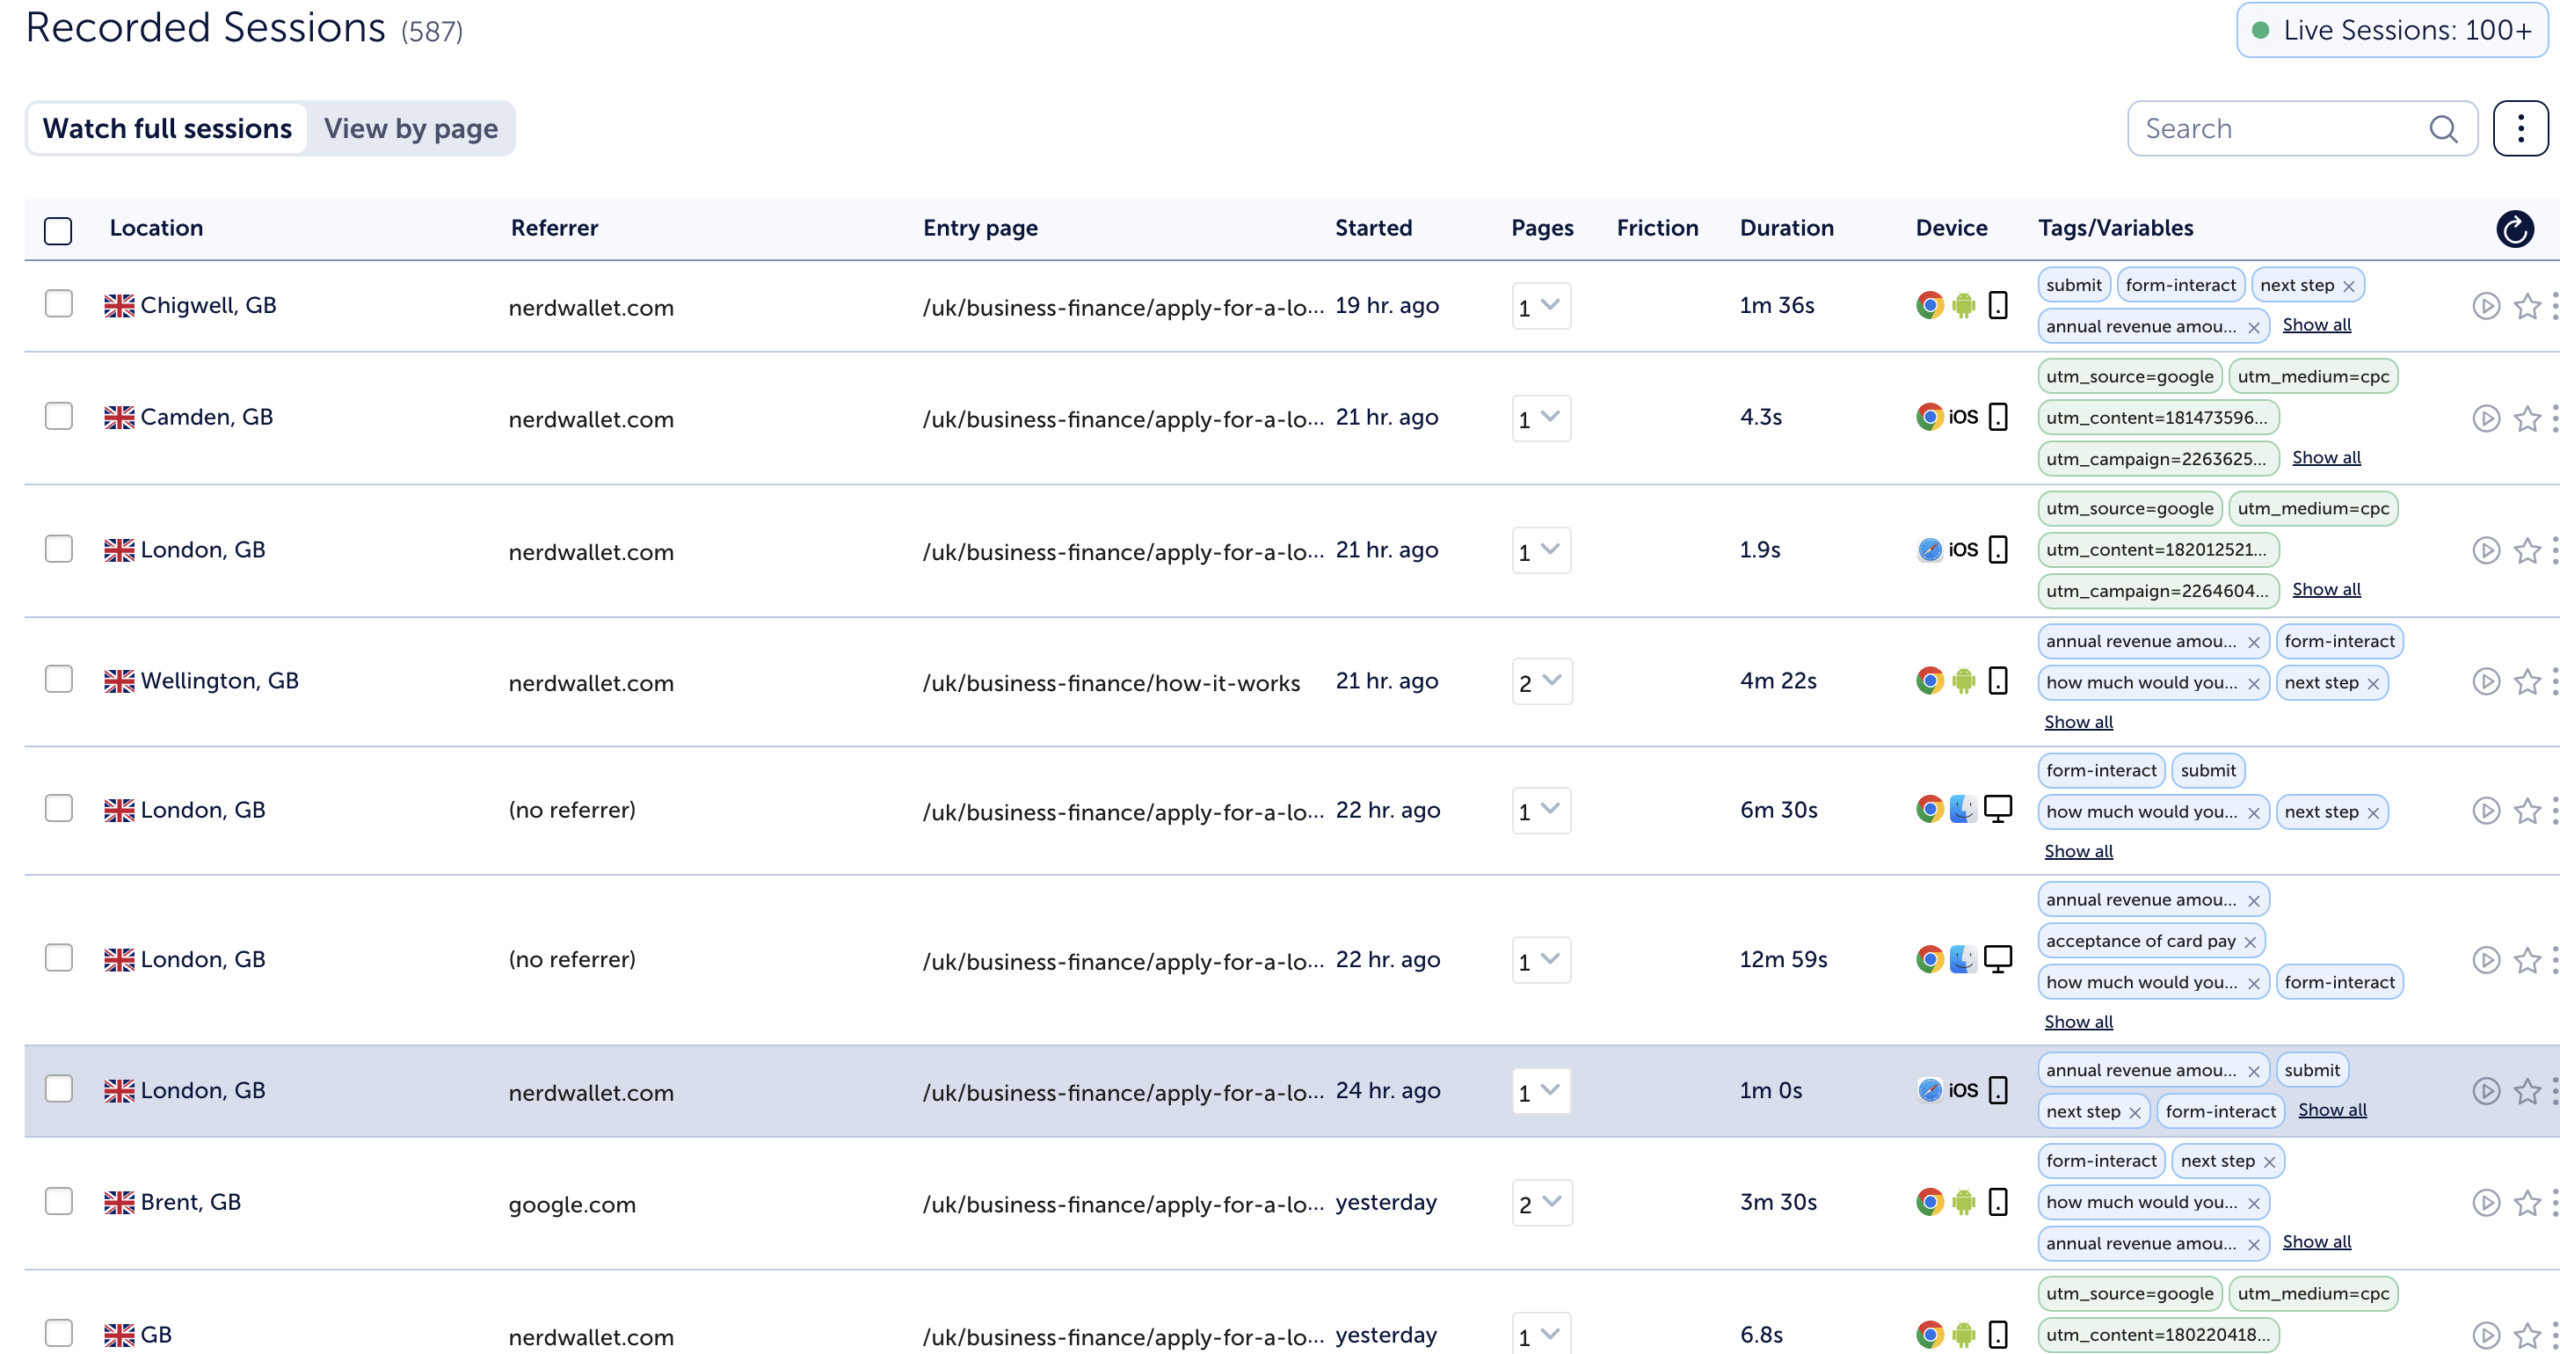Open pages dropdown for Camden session

pos(1540,418)
